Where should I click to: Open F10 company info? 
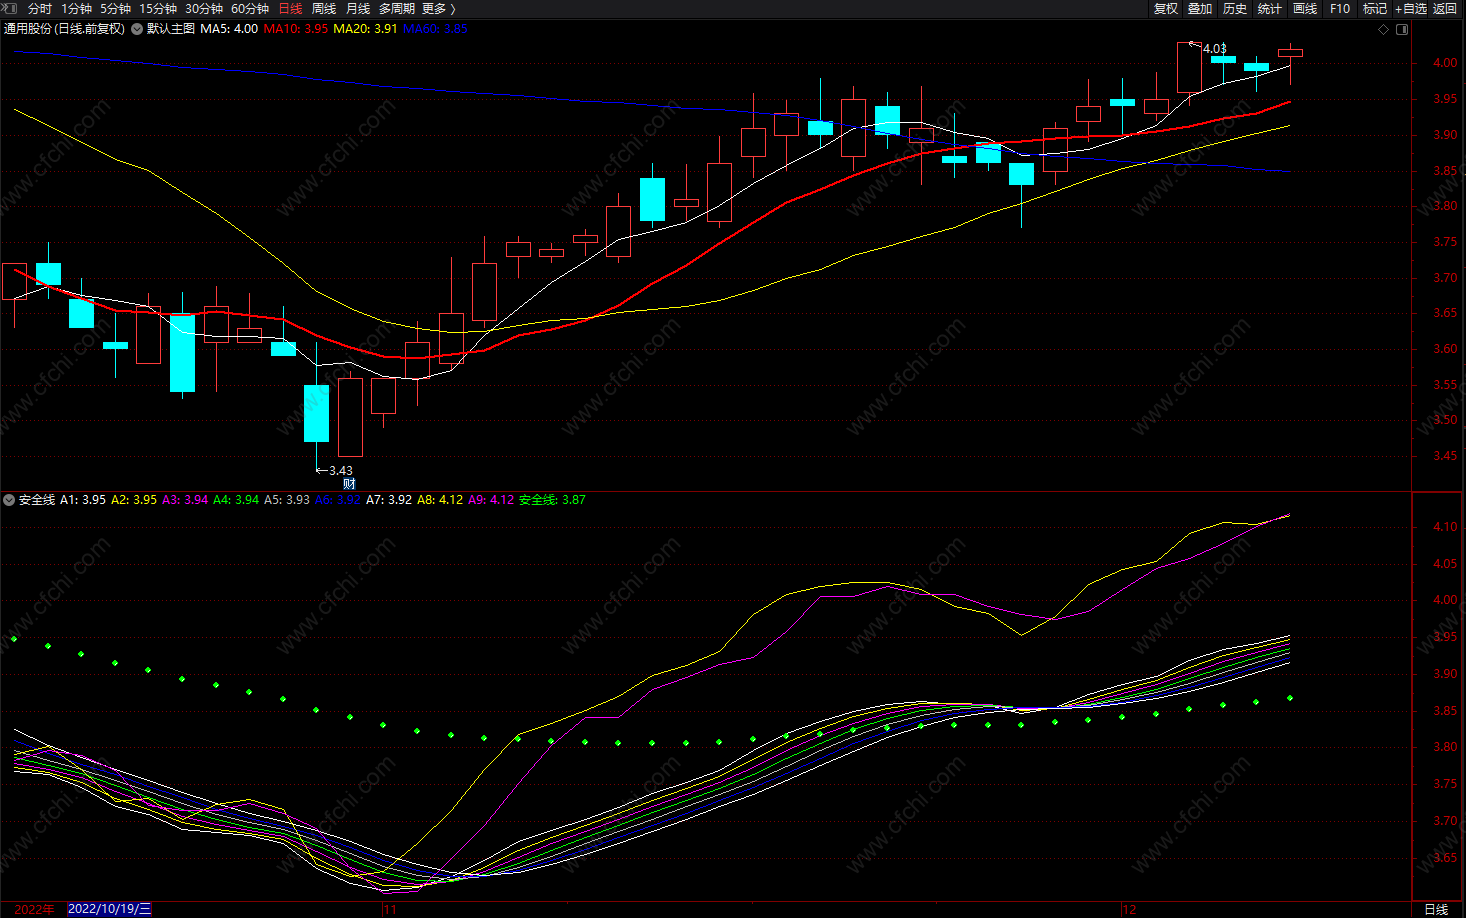coord(1340,9)
